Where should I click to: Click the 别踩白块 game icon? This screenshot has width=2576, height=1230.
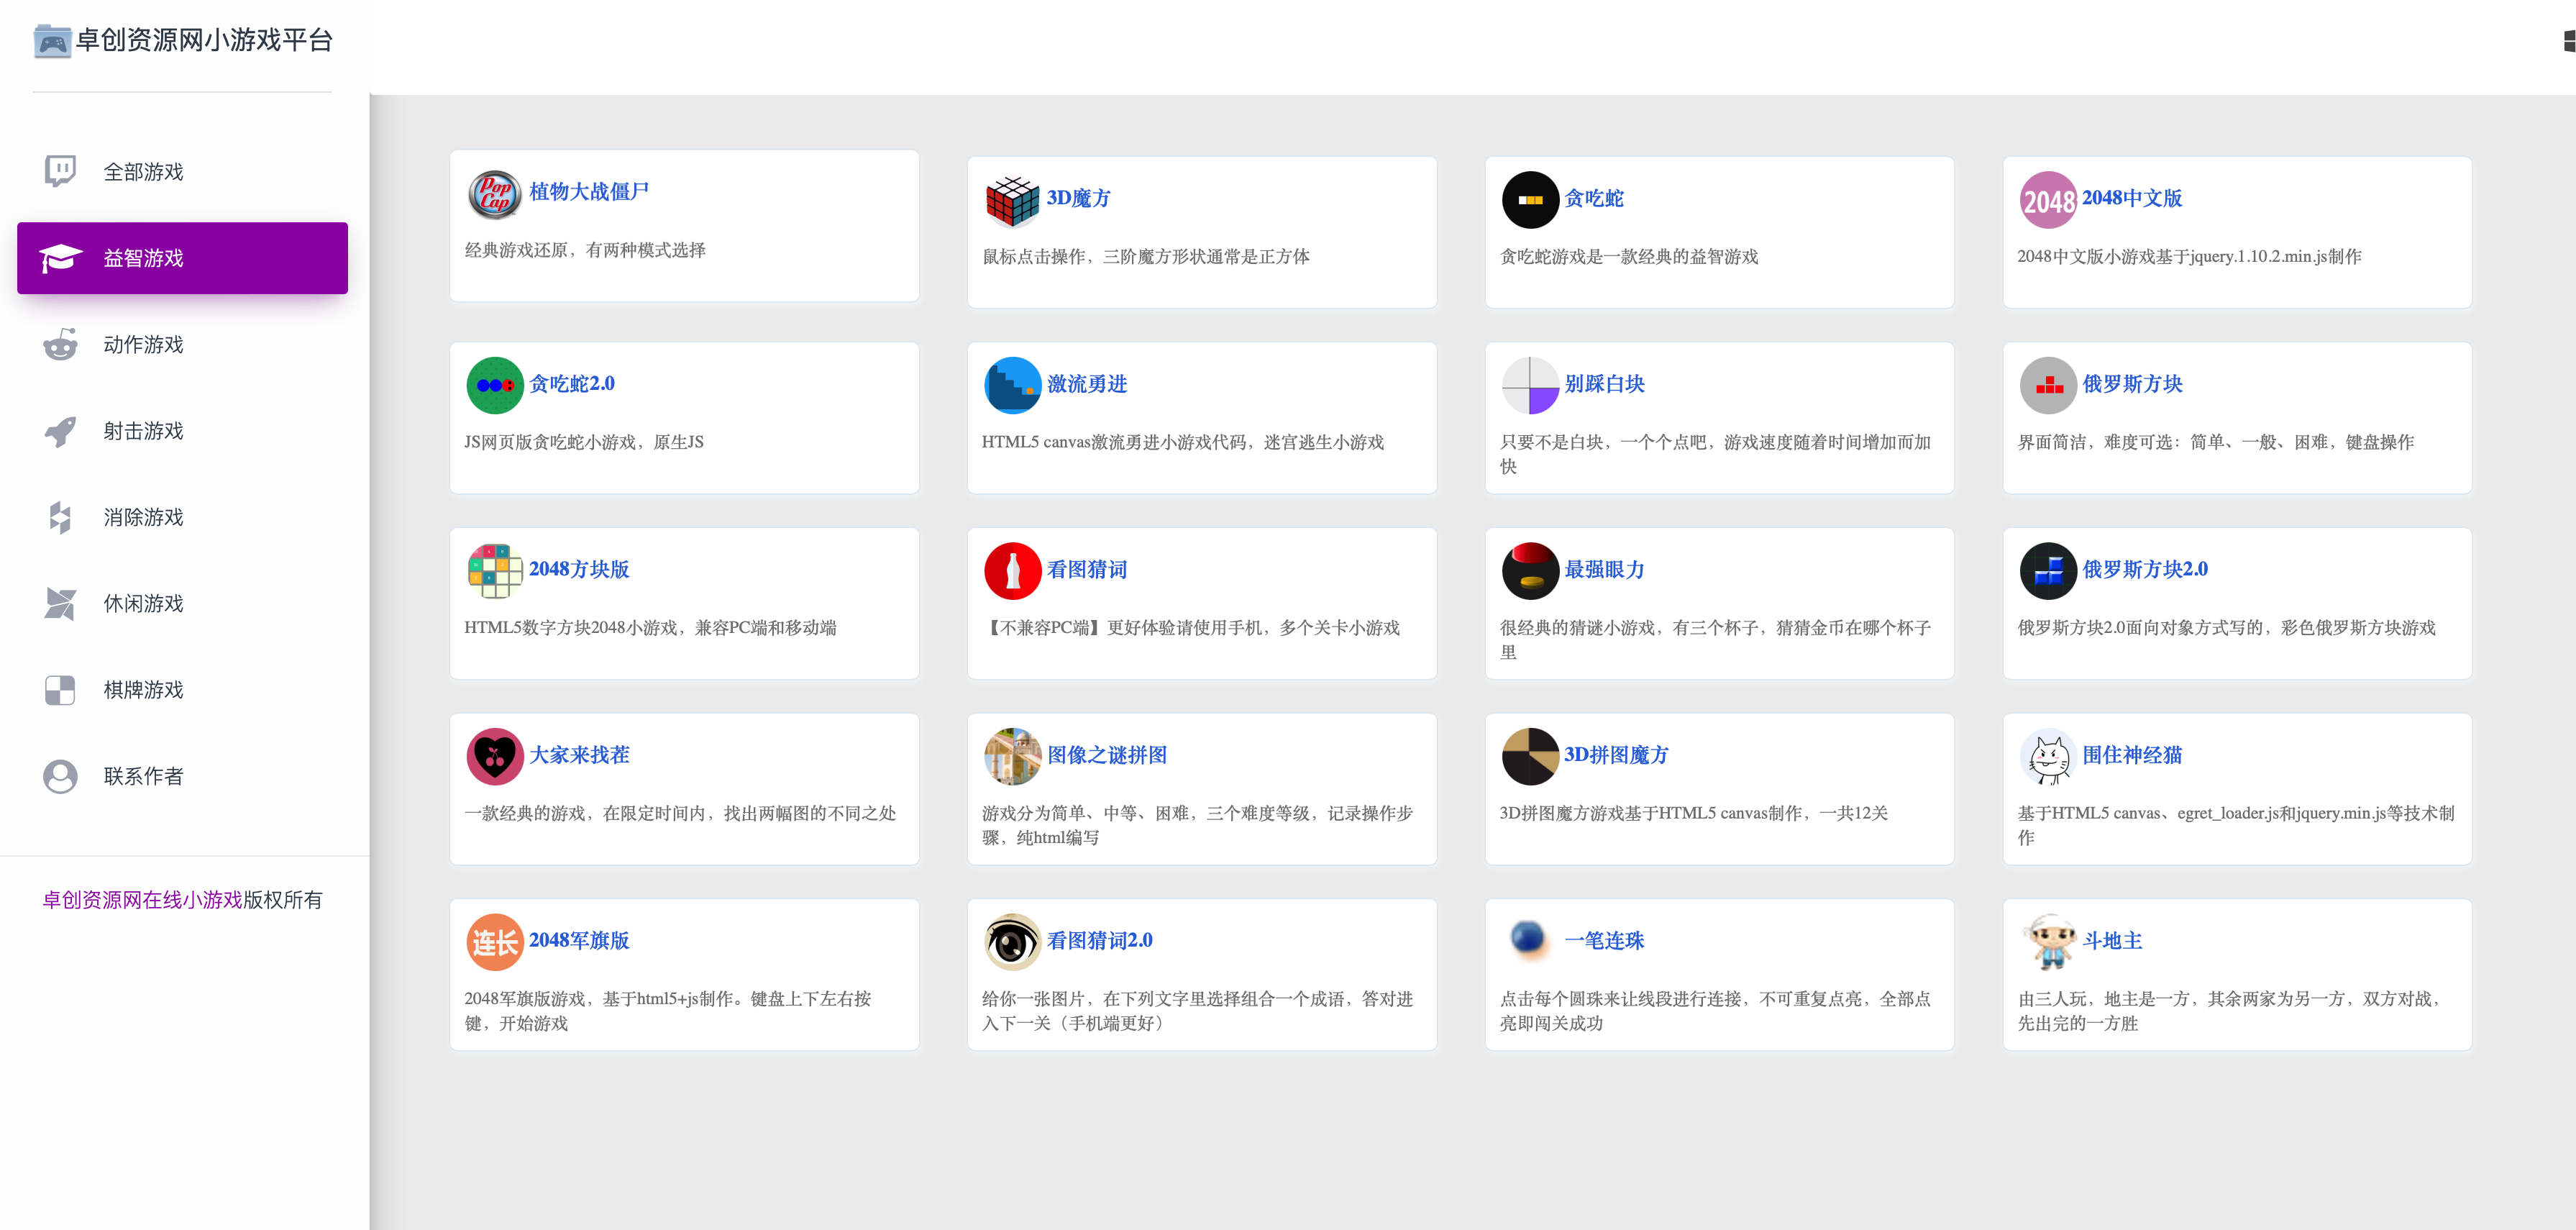tap(1530, 385)
